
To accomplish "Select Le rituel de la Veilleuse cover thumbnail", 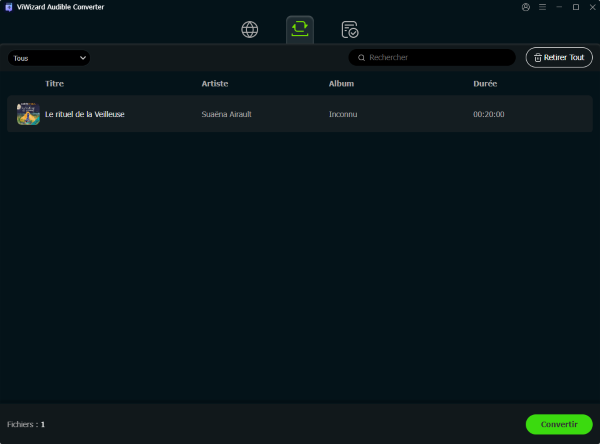I will pos(28,114).
